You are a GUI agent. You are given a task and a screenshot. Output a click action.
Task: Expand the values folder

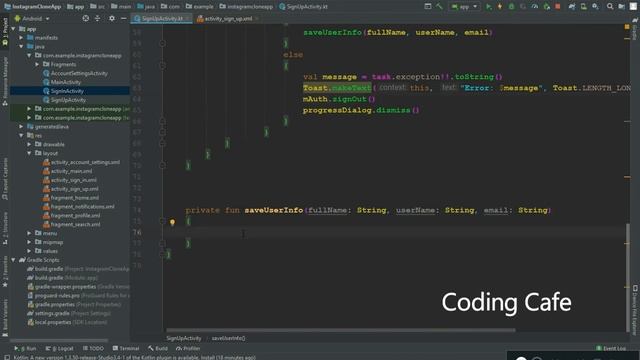29,251
